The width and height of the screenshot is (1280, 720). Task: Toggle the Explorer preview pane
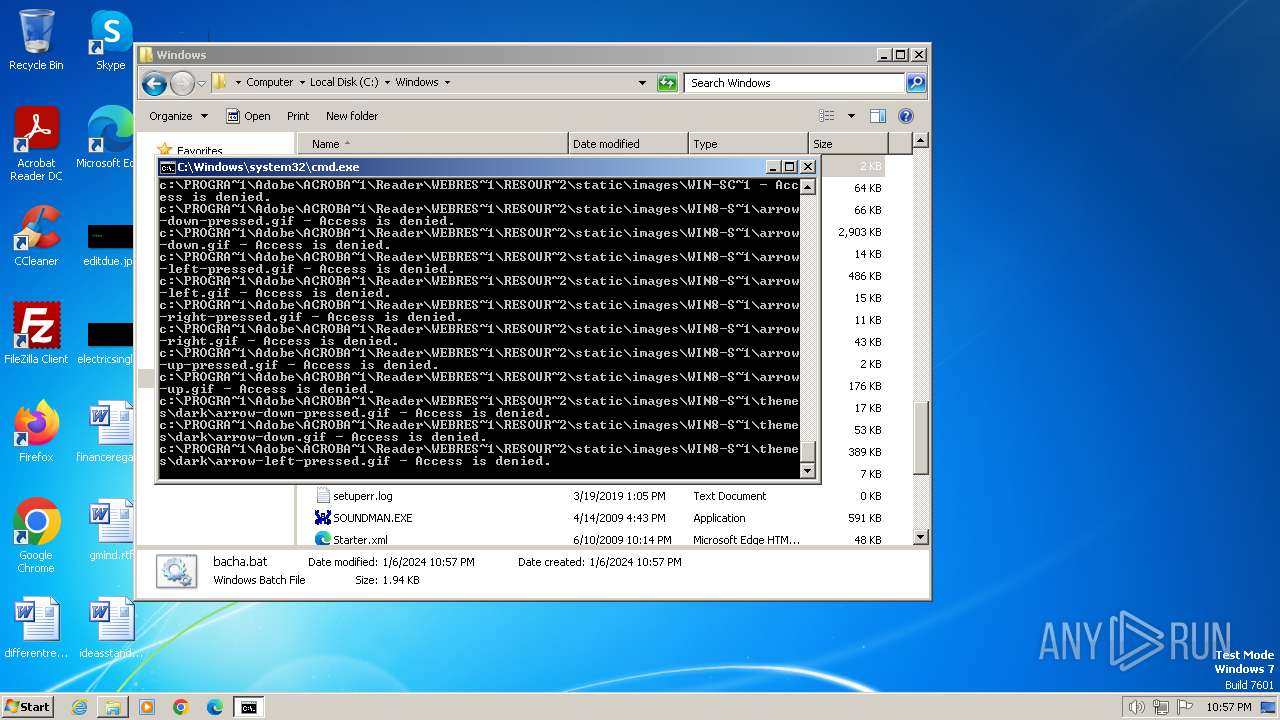877,116
